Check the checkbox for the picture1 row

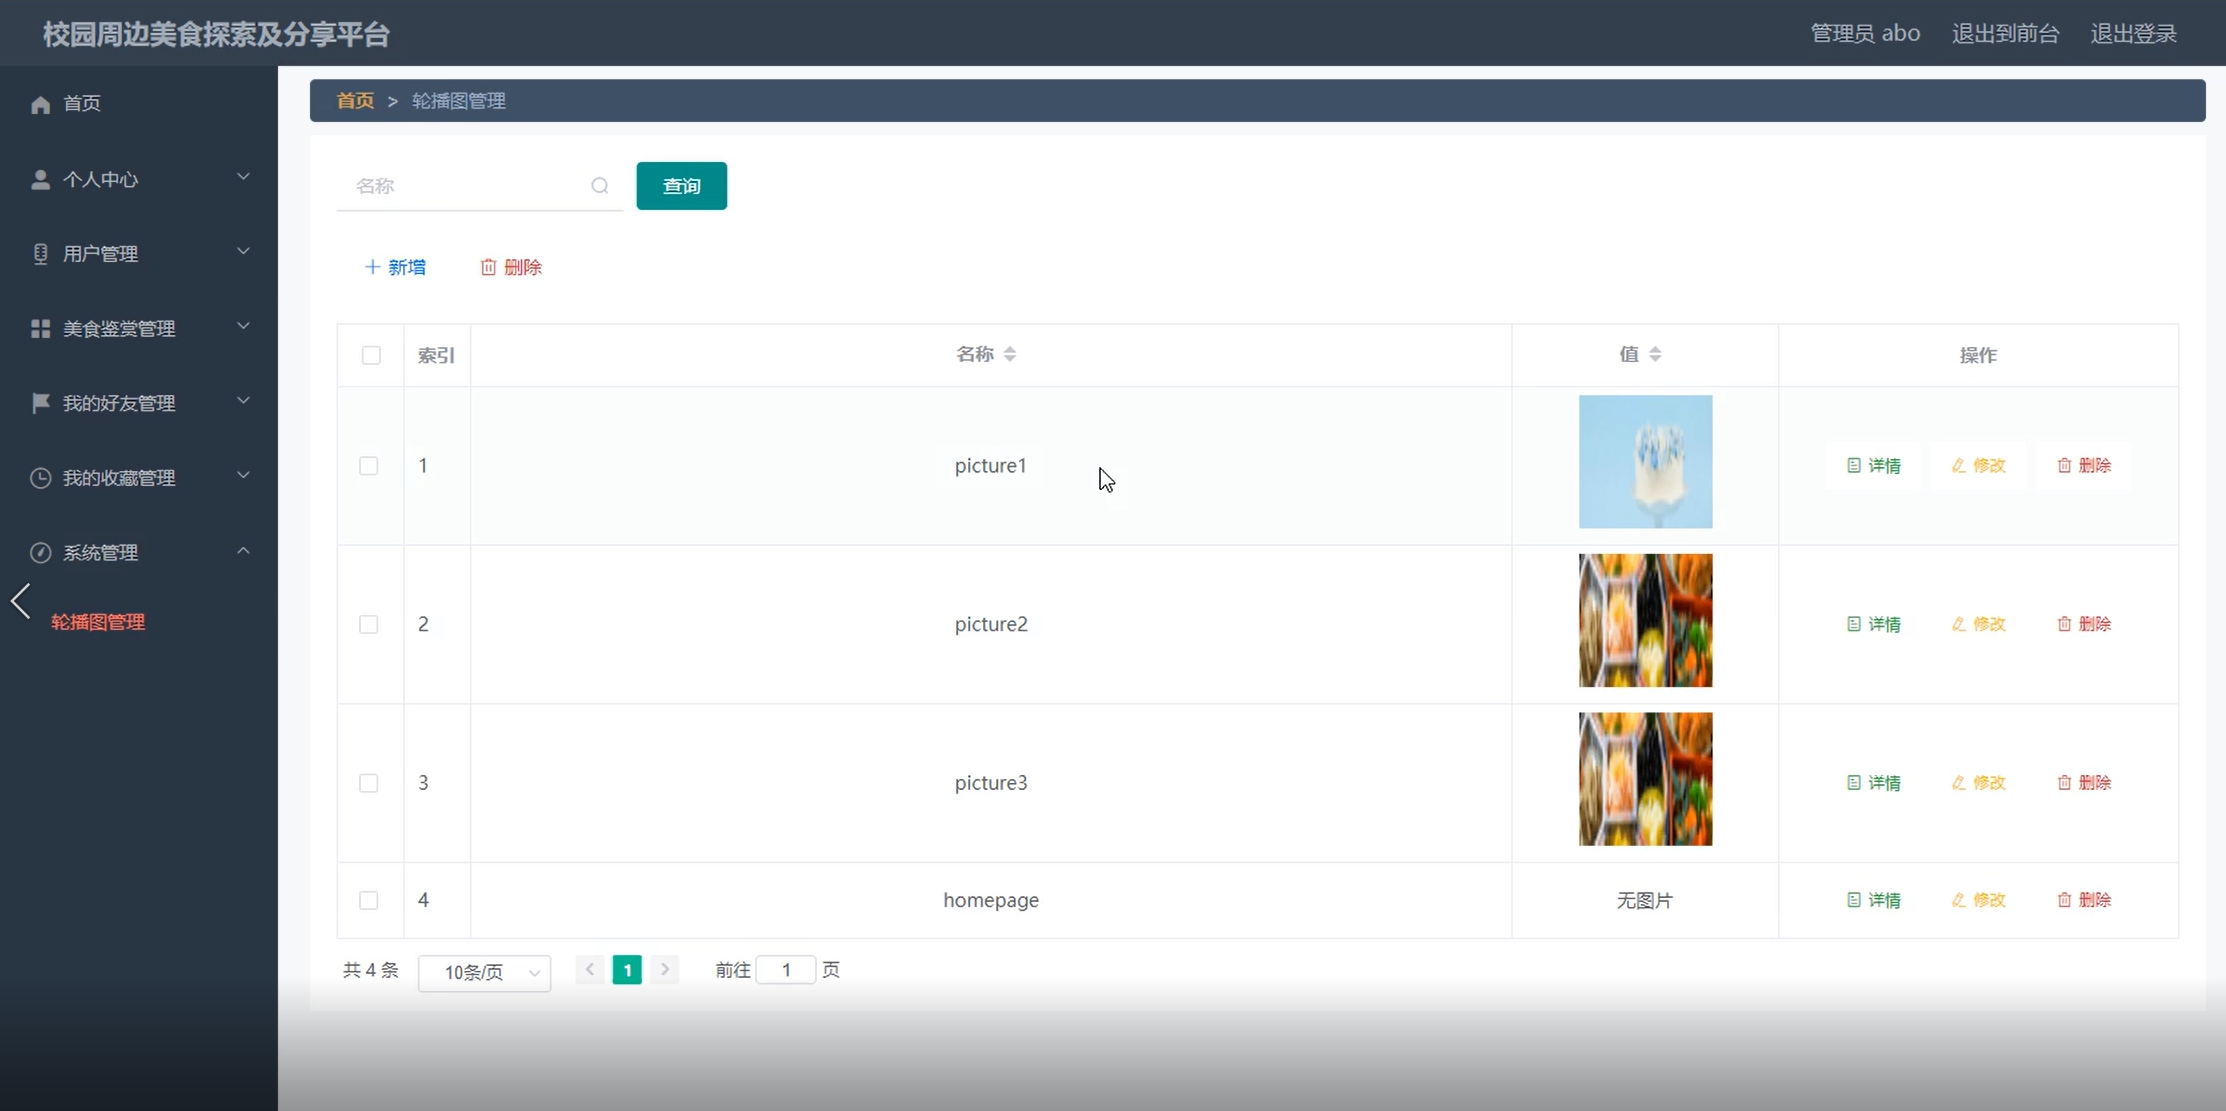(369, 466)
